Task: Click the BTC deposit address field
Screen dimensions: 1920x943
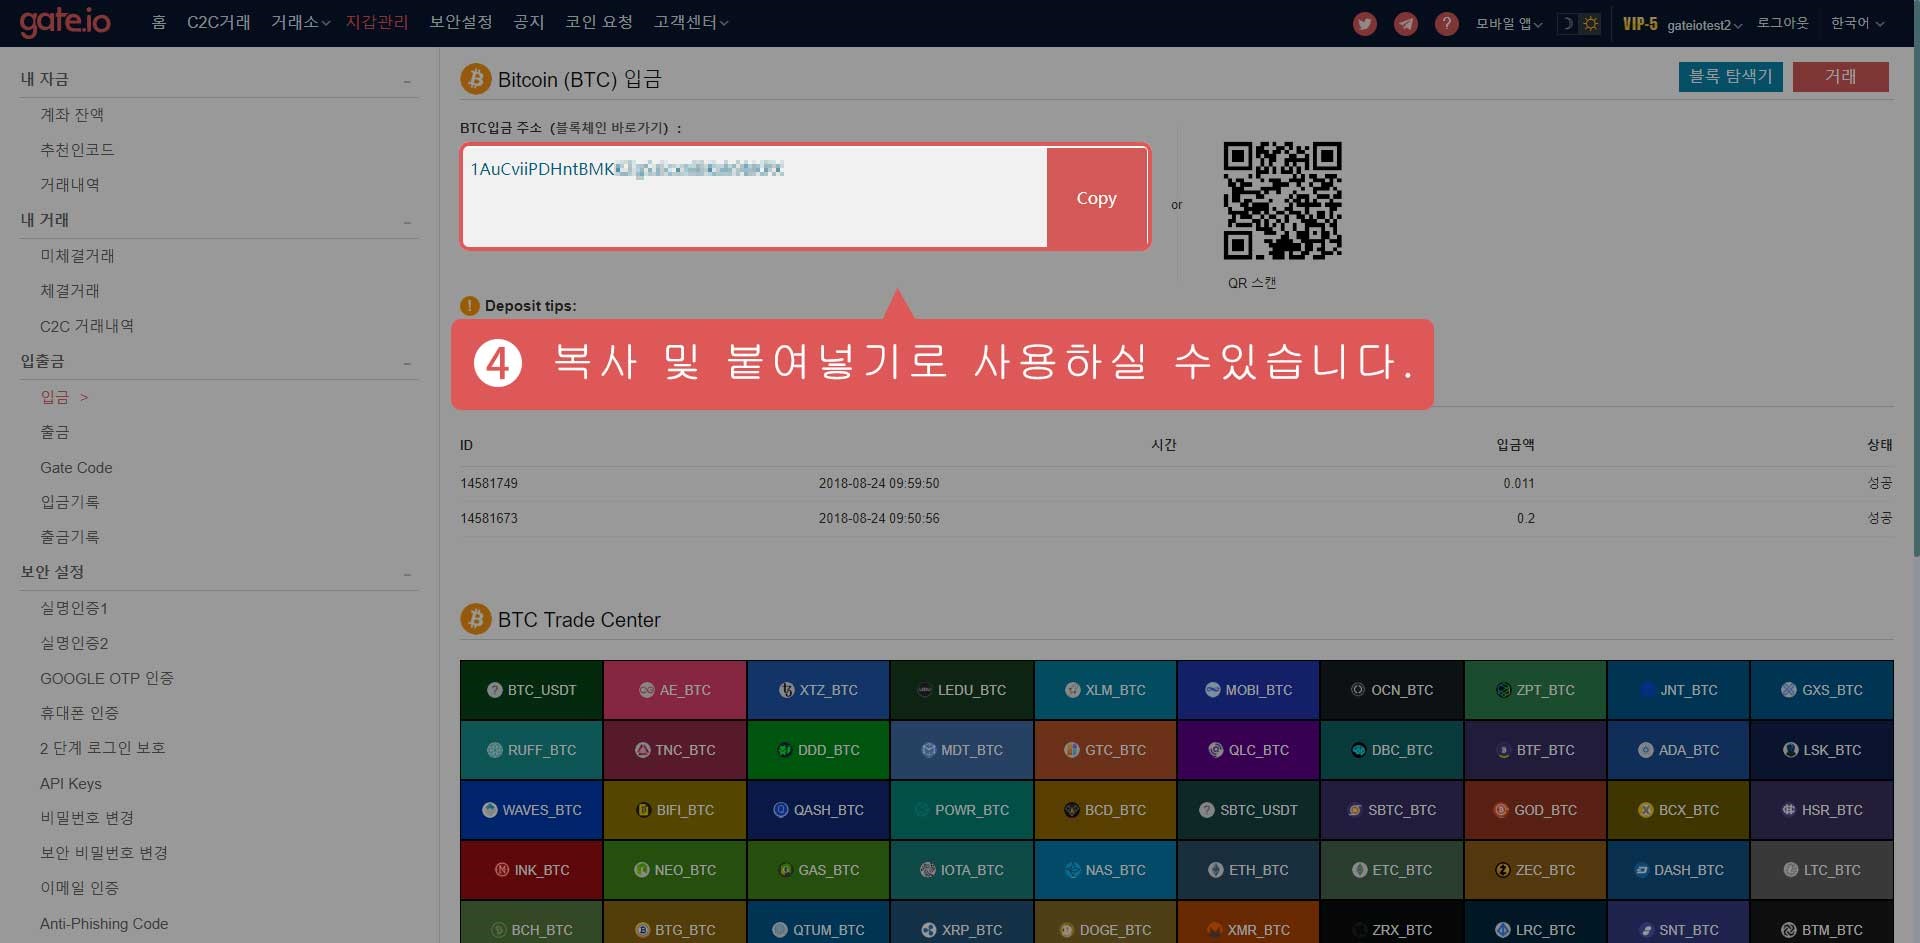Action: point(755,197)
